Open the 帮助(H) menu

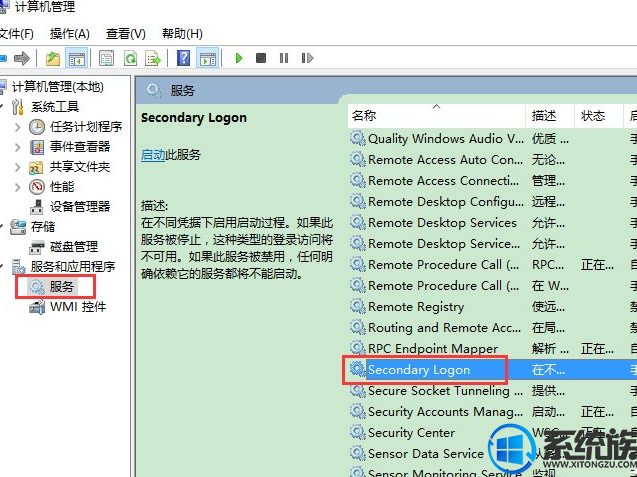(x=182, y=33)
